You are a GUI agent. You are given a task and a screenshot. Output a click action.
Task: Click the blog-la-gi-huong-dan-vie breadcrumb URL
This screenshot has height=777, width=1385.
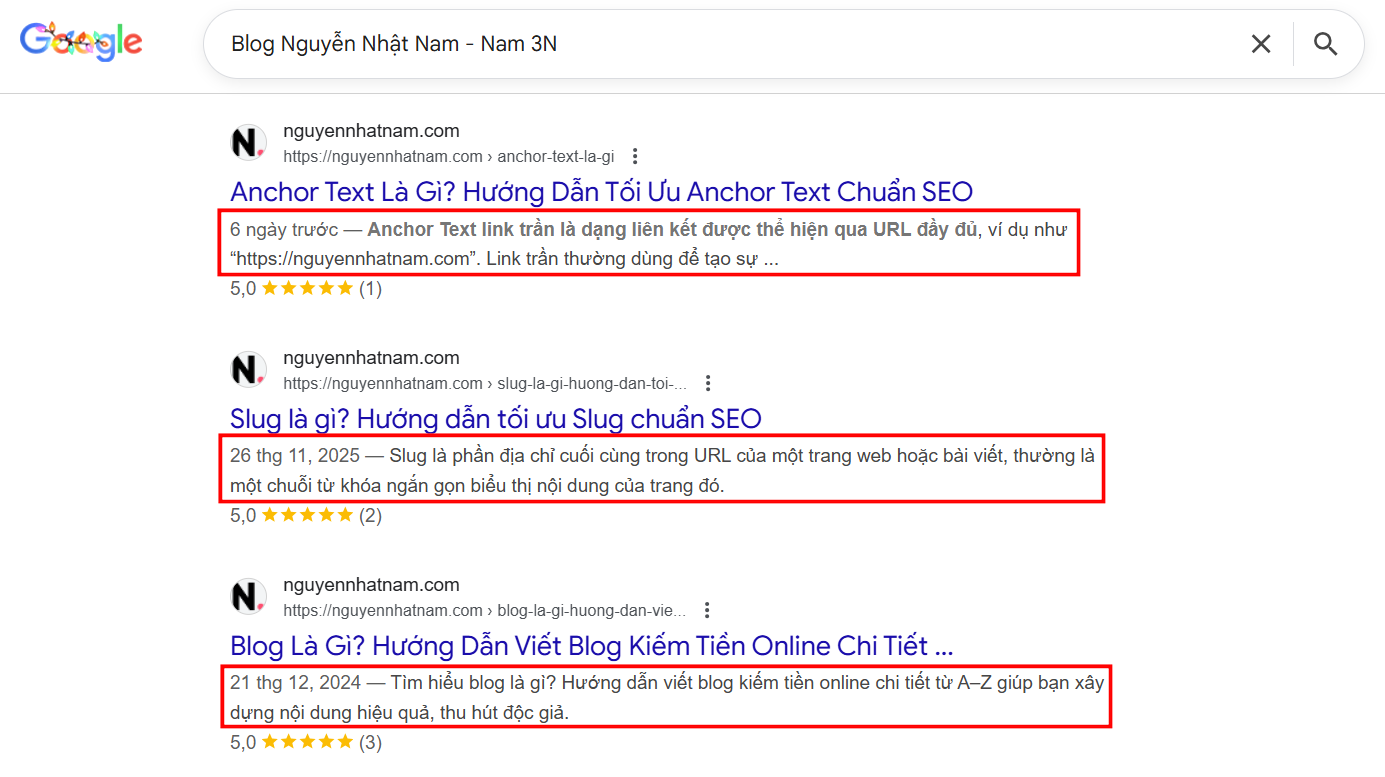coord(485,610)
